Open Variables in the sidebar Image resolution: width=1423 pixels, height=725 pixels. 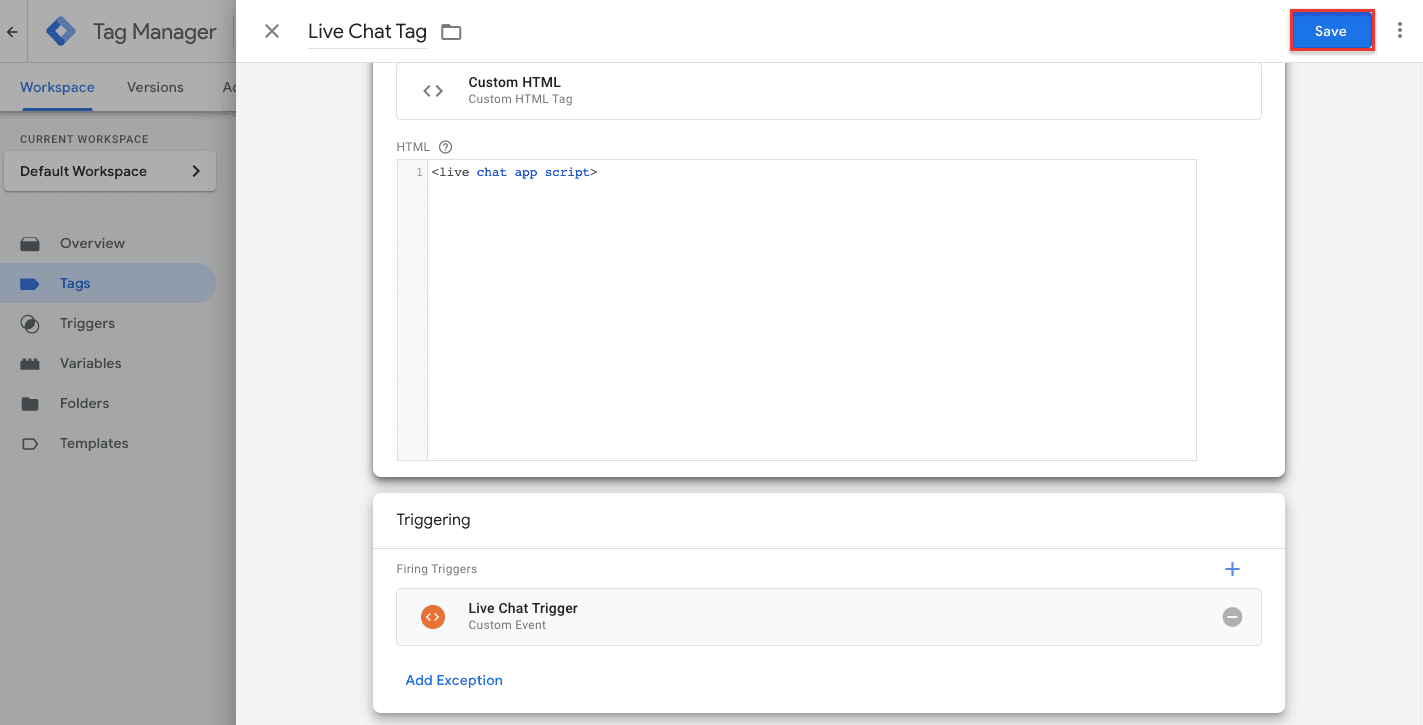108,363
